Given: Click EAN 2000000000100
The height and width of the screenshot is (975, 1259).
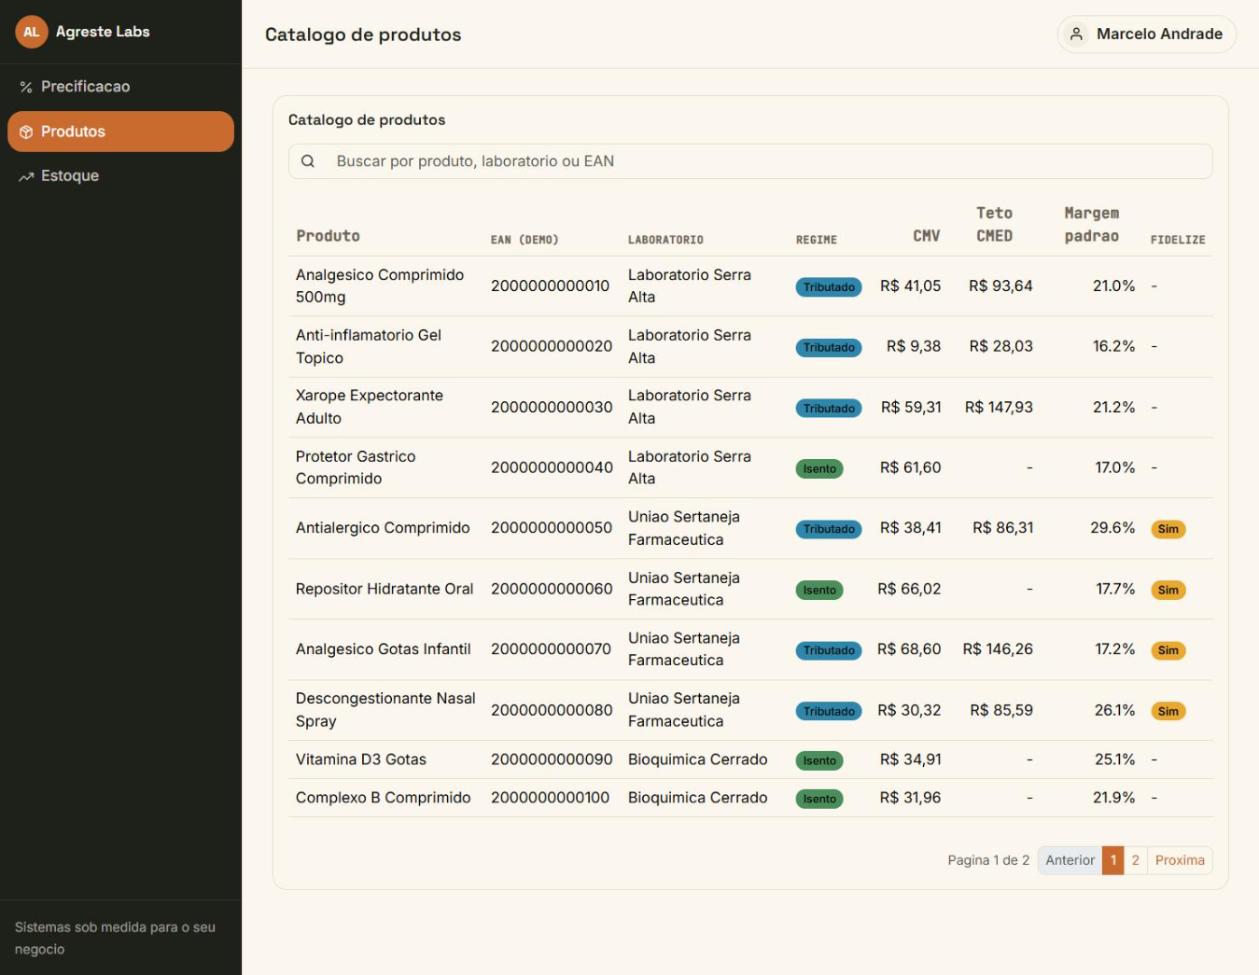Looking at the screenshot, I should (x=550, y=798).
